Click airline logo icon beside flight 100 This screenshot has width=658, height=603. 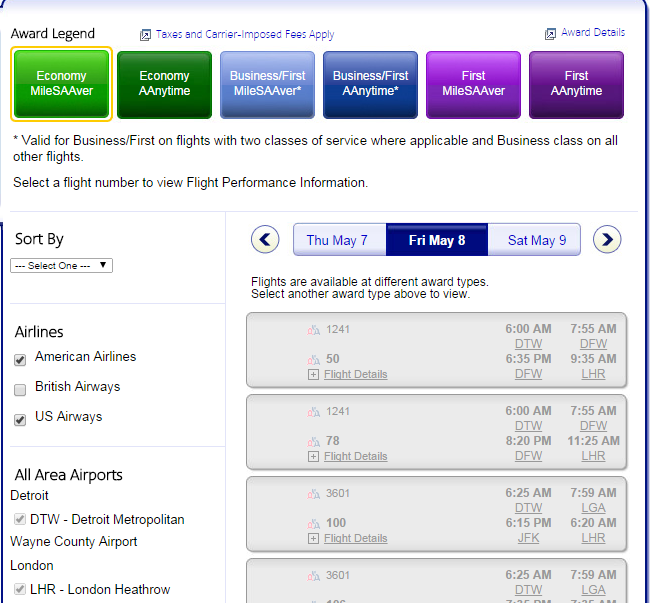(313, 524)
